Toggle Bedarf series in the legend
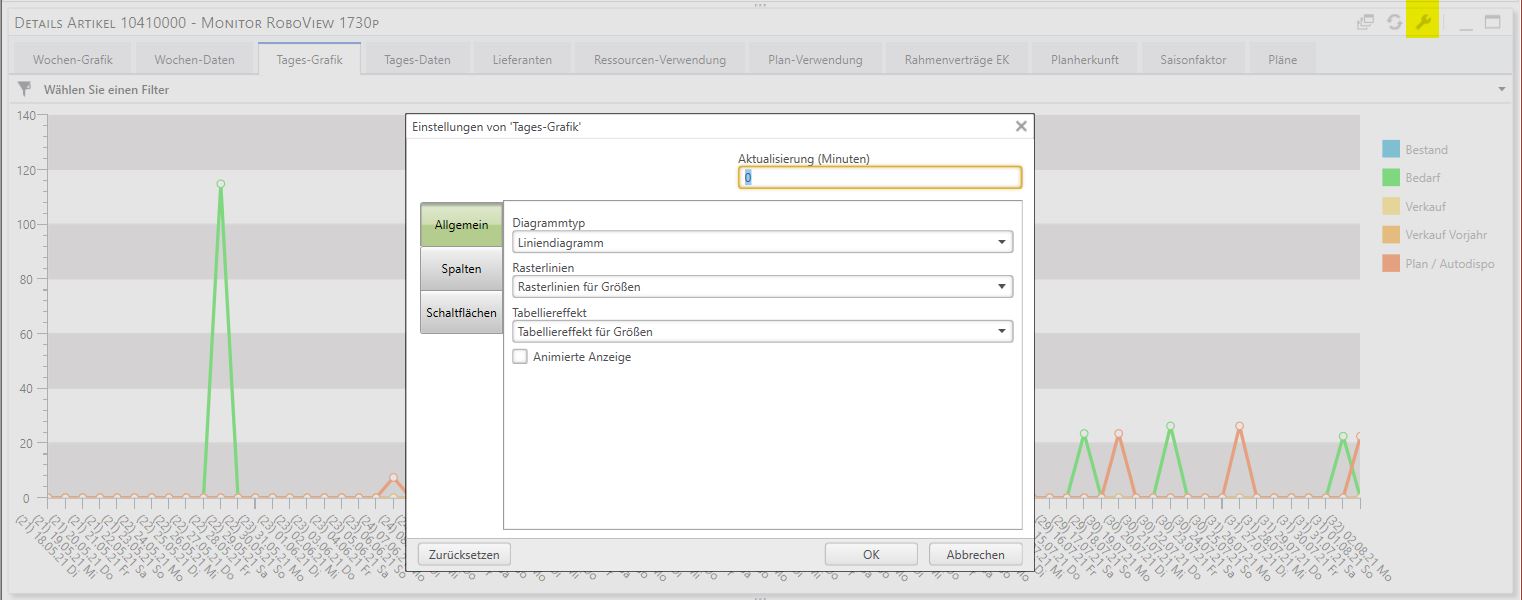 click(1412, 178)
